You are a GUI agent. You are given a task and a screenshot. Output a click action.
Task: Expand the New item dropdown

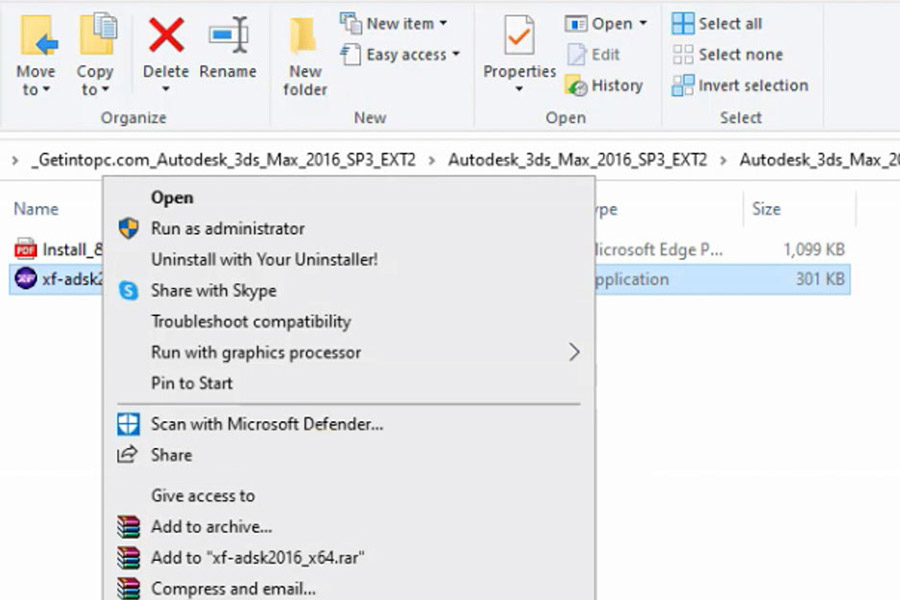[x=394, y=24]
